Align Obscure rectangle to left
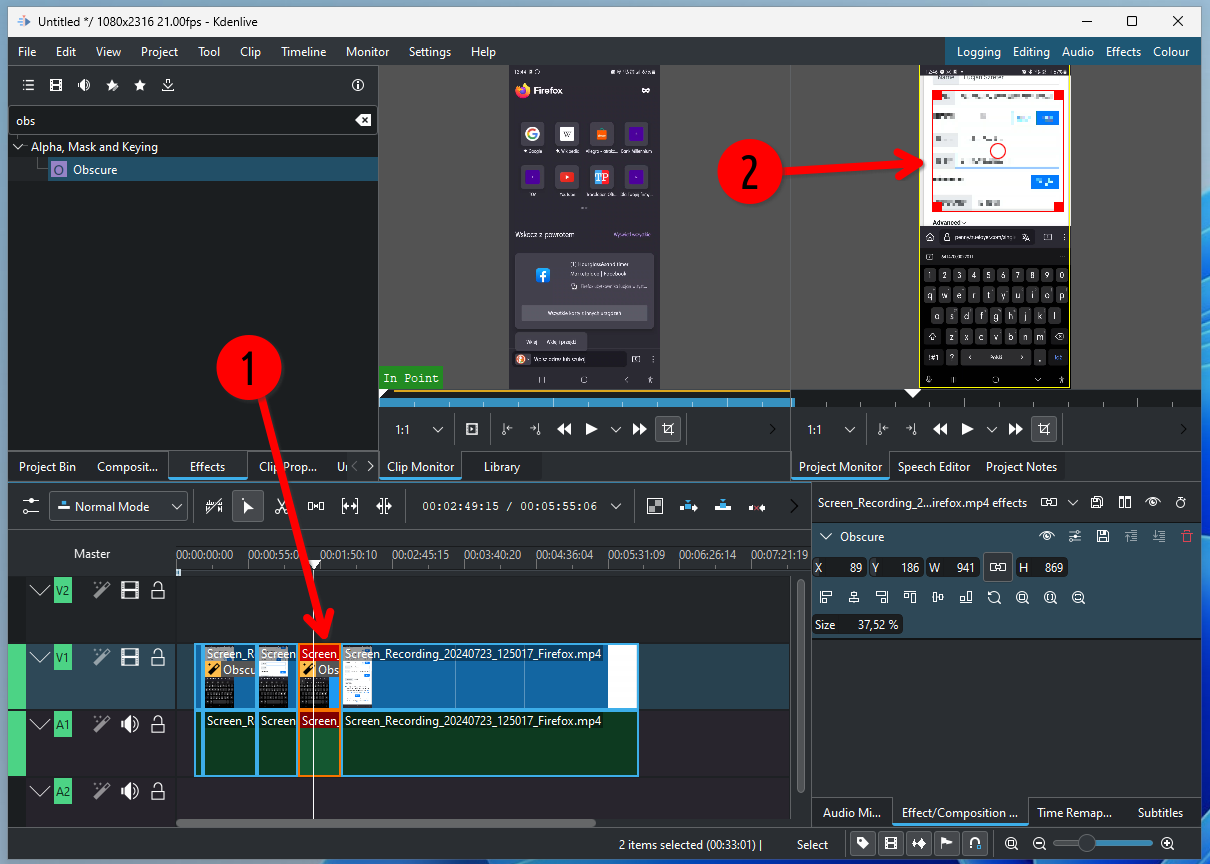Image resolution: width=1210 pixels, height=864 pixels. [x=826, y=597]
